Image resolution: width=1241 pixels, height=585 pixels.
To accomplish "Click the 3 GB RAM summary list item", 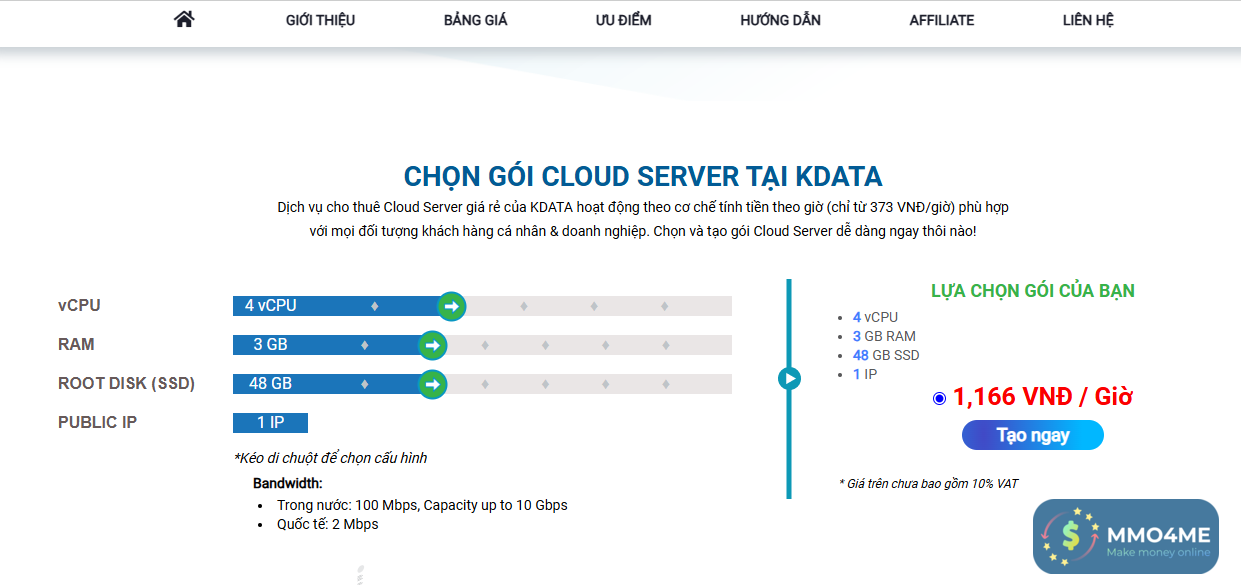I will [884, 336].
